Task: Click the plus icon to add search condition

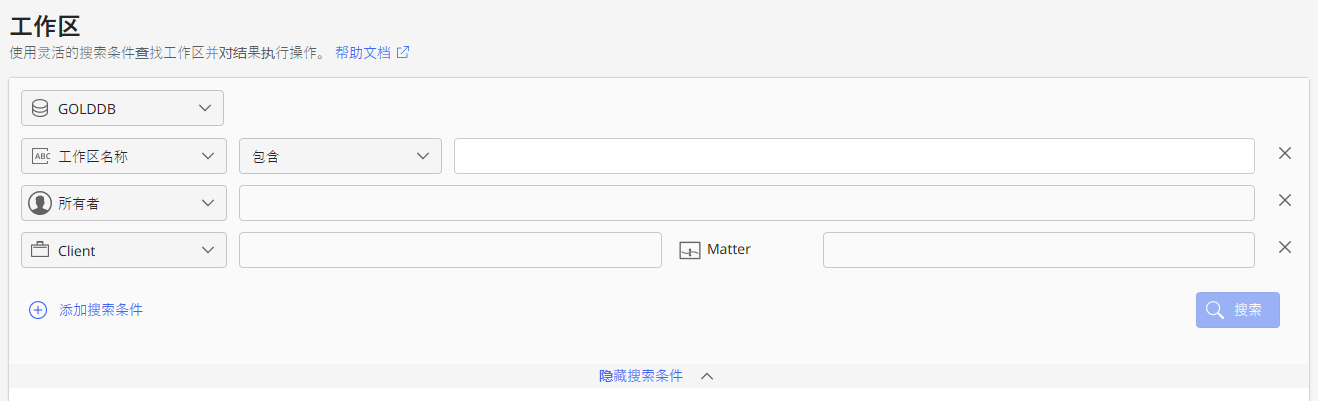Action: [x=38, y=310]
